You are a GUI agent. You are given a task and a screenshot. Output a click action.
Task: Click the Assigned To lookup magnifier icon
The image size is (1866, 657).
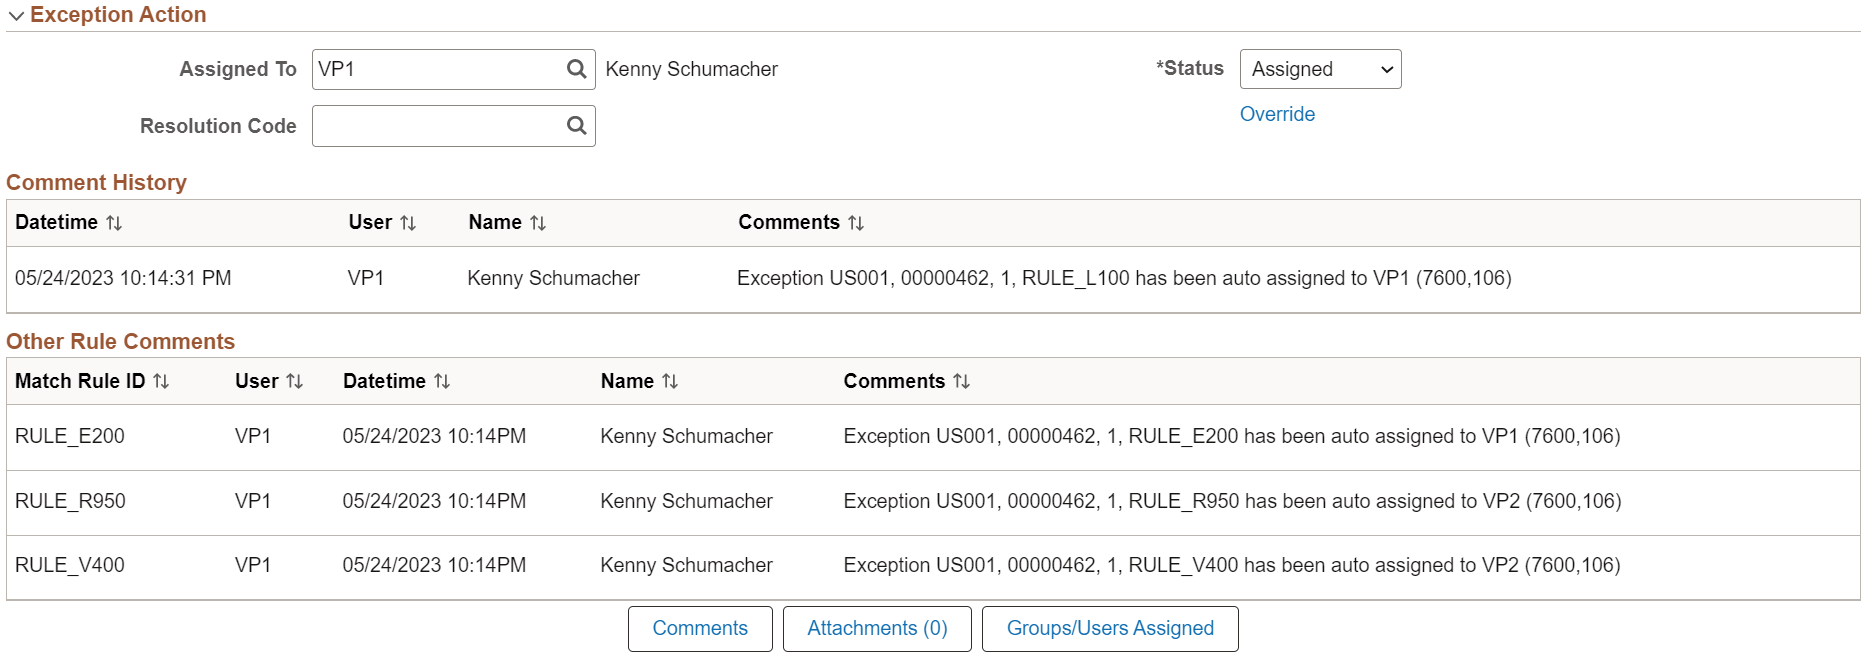[576, 69]
